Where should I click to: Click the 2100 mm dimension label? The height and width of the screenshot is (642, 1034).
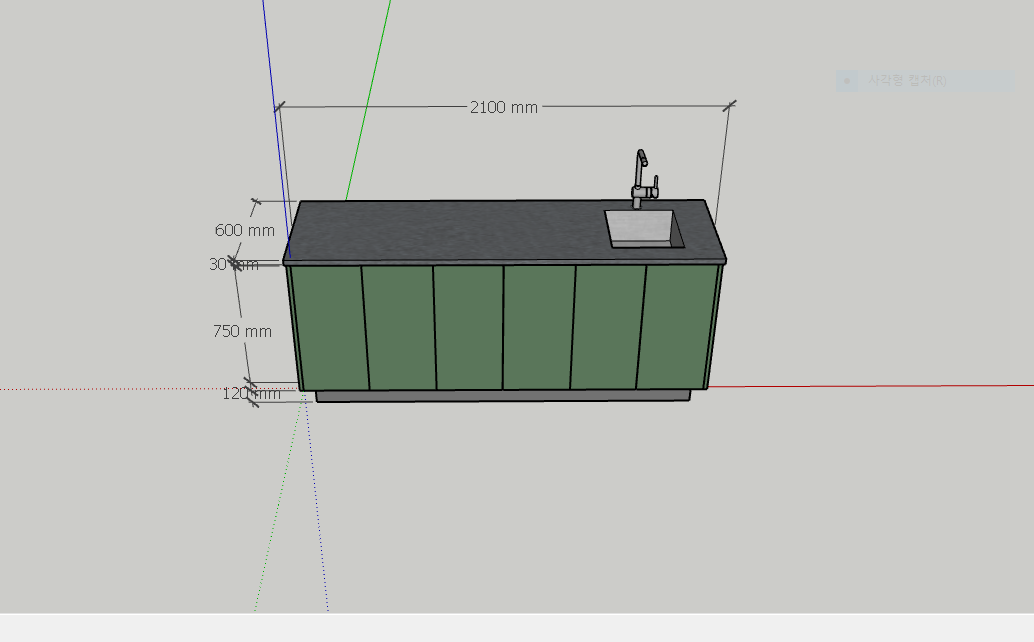coord(504,107)
